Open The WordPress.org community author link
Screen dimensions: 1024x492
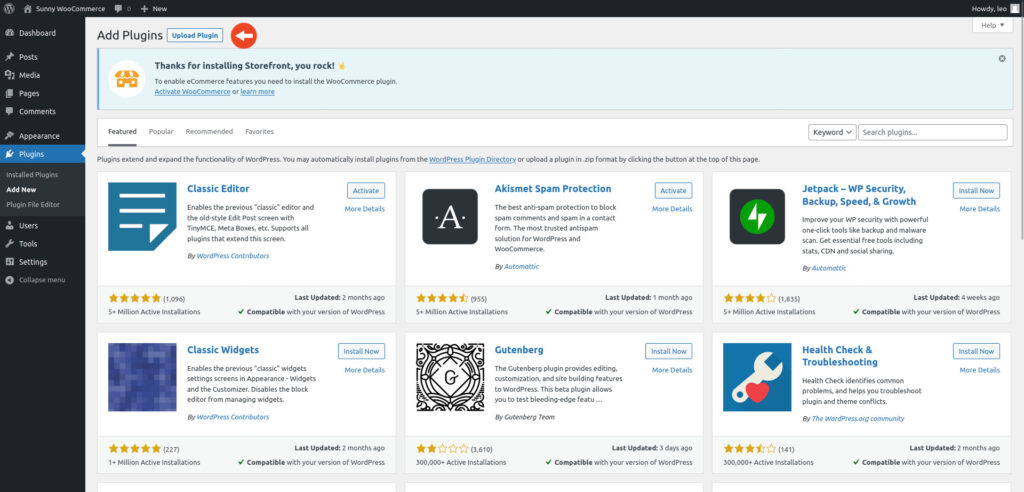857,418
